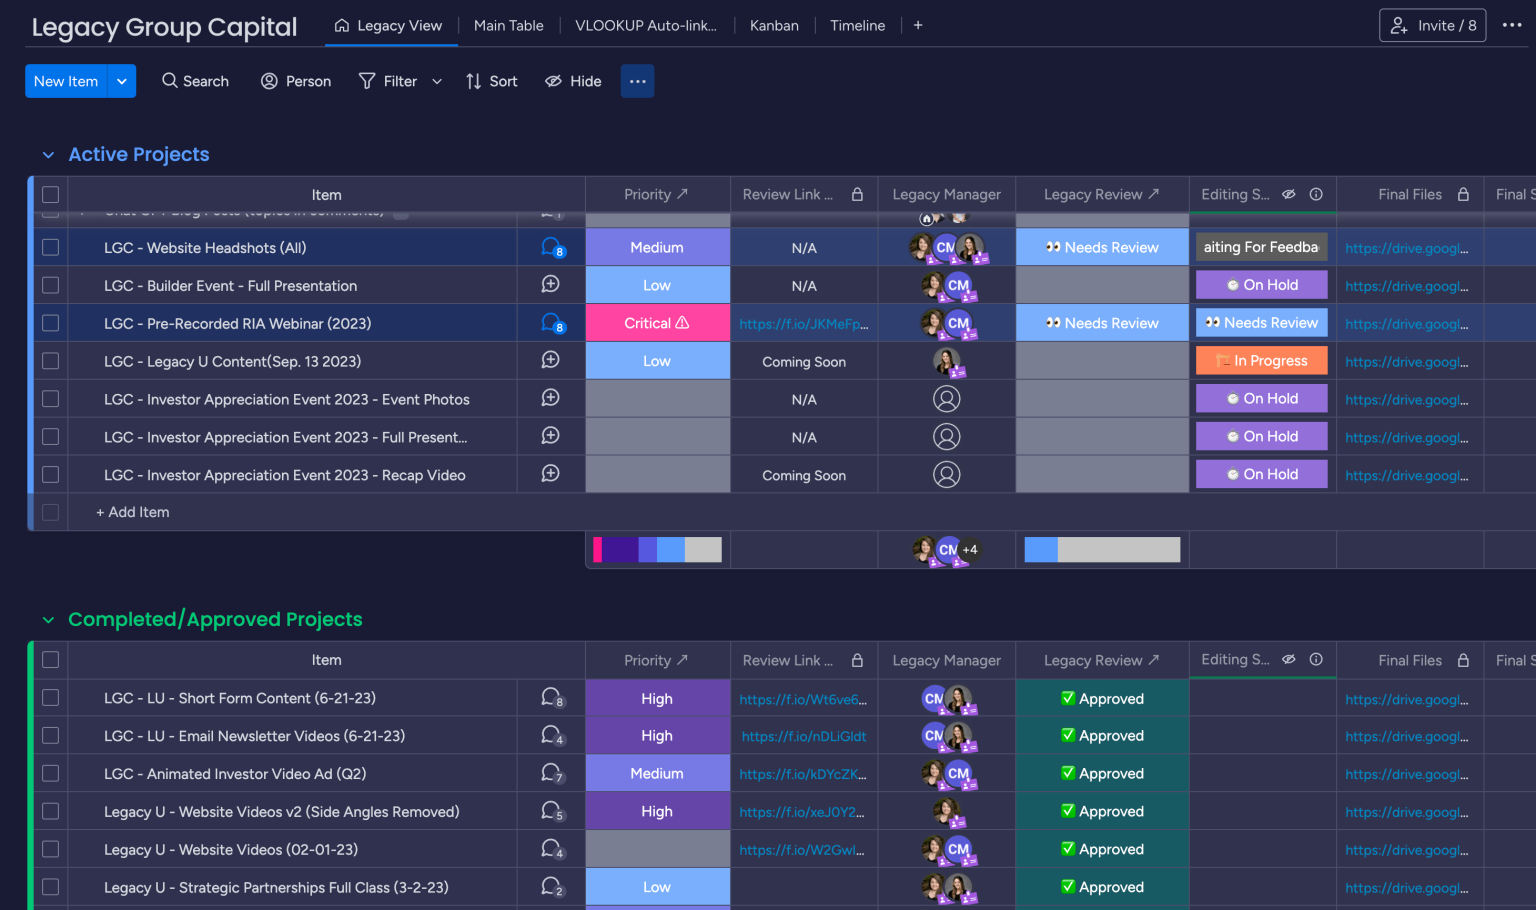Open the New Item dropdown arrow
Screen dimensions: 1536x910
coord(121,81)
